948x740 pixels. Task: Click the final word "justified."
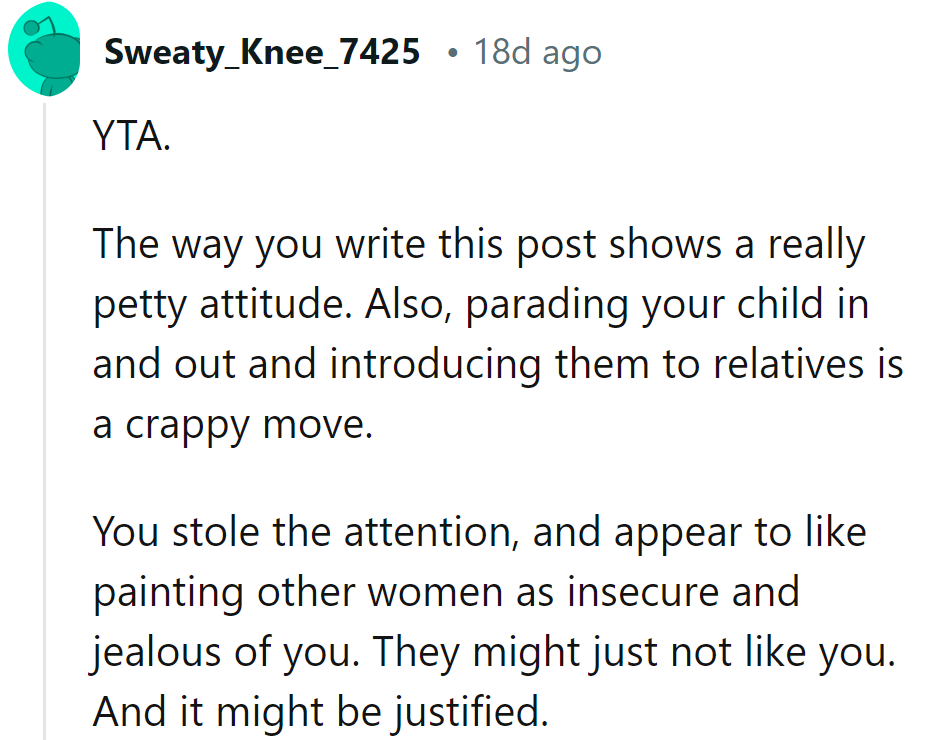tap(472, 712)
